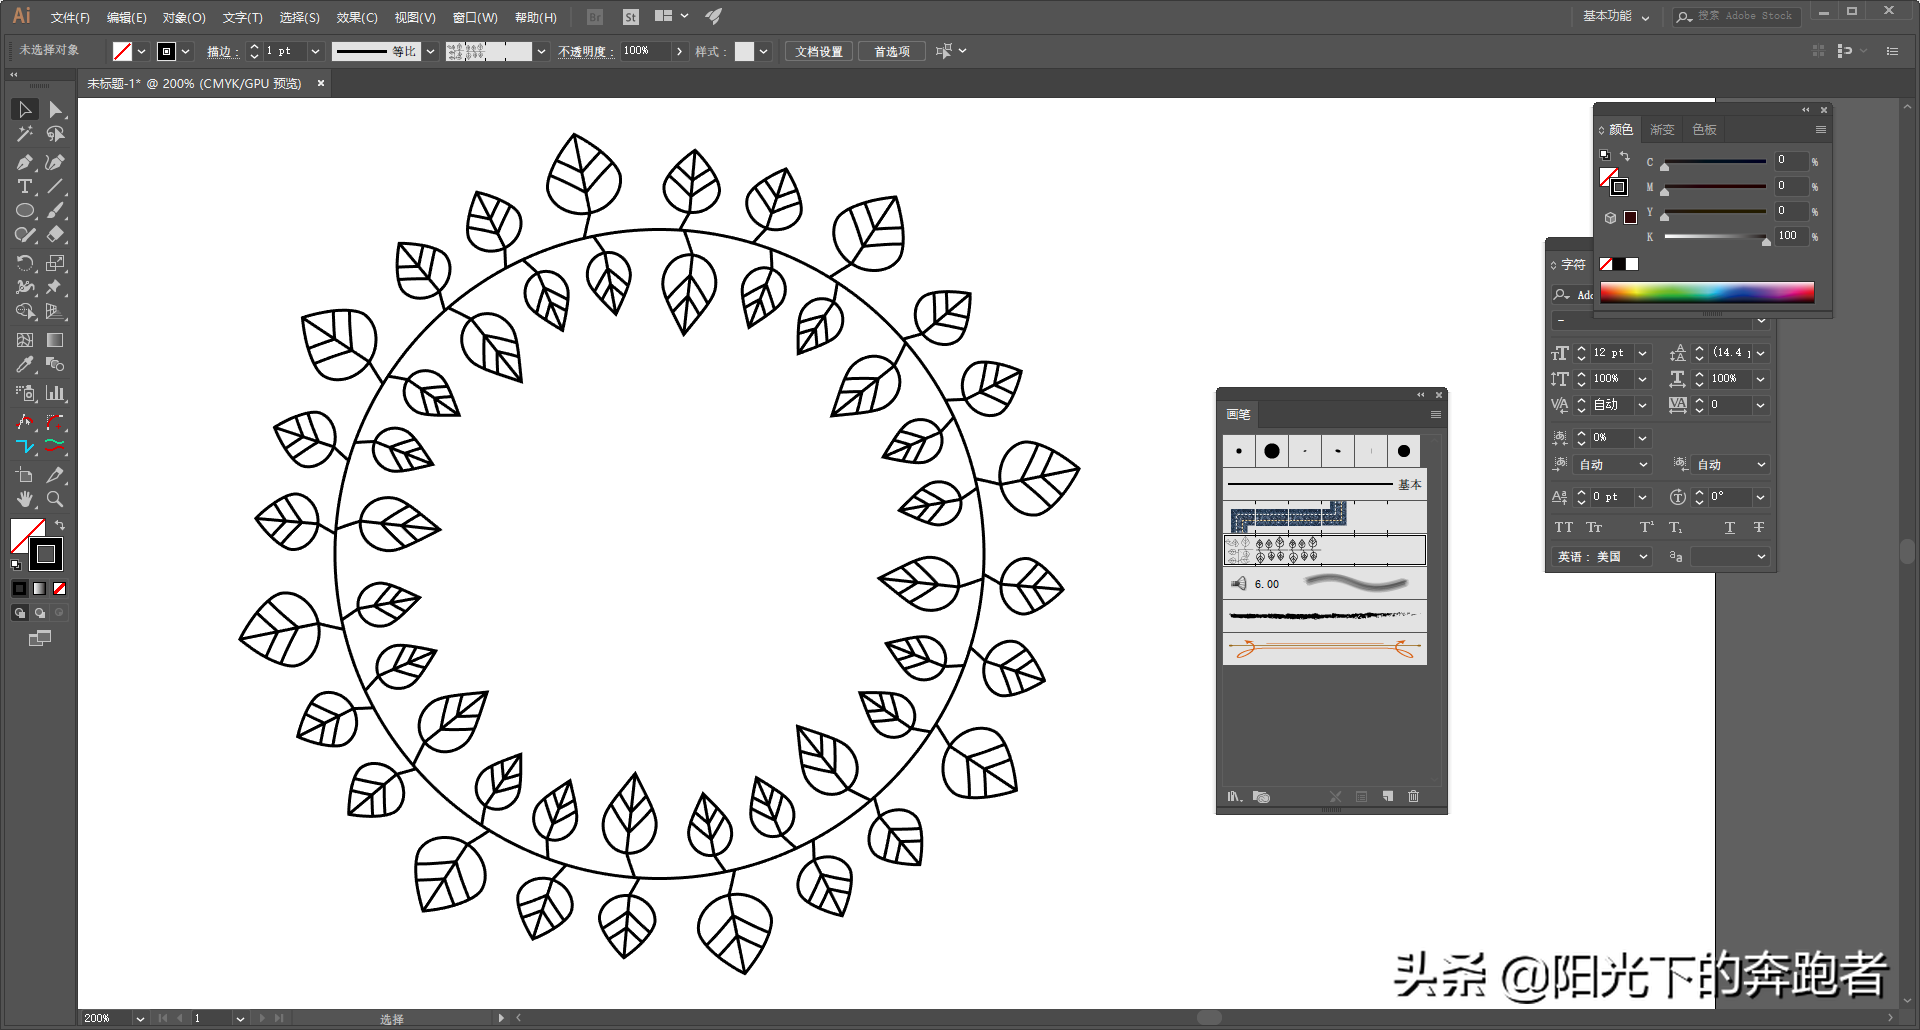Select the Gradient tool
Viewport: 1920px width, 1030px height.
coord(56,340)
